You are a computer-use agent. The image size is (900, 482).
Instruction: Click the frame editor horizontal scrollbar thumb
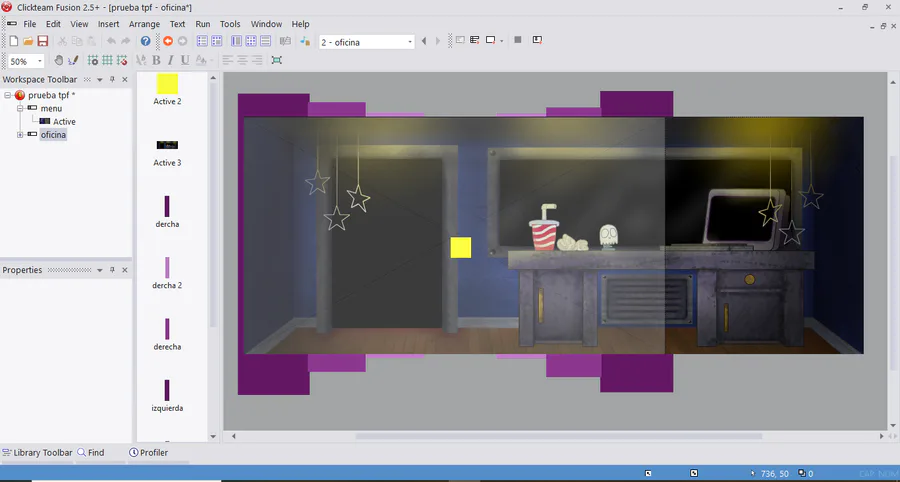click(x=558, y=436)
